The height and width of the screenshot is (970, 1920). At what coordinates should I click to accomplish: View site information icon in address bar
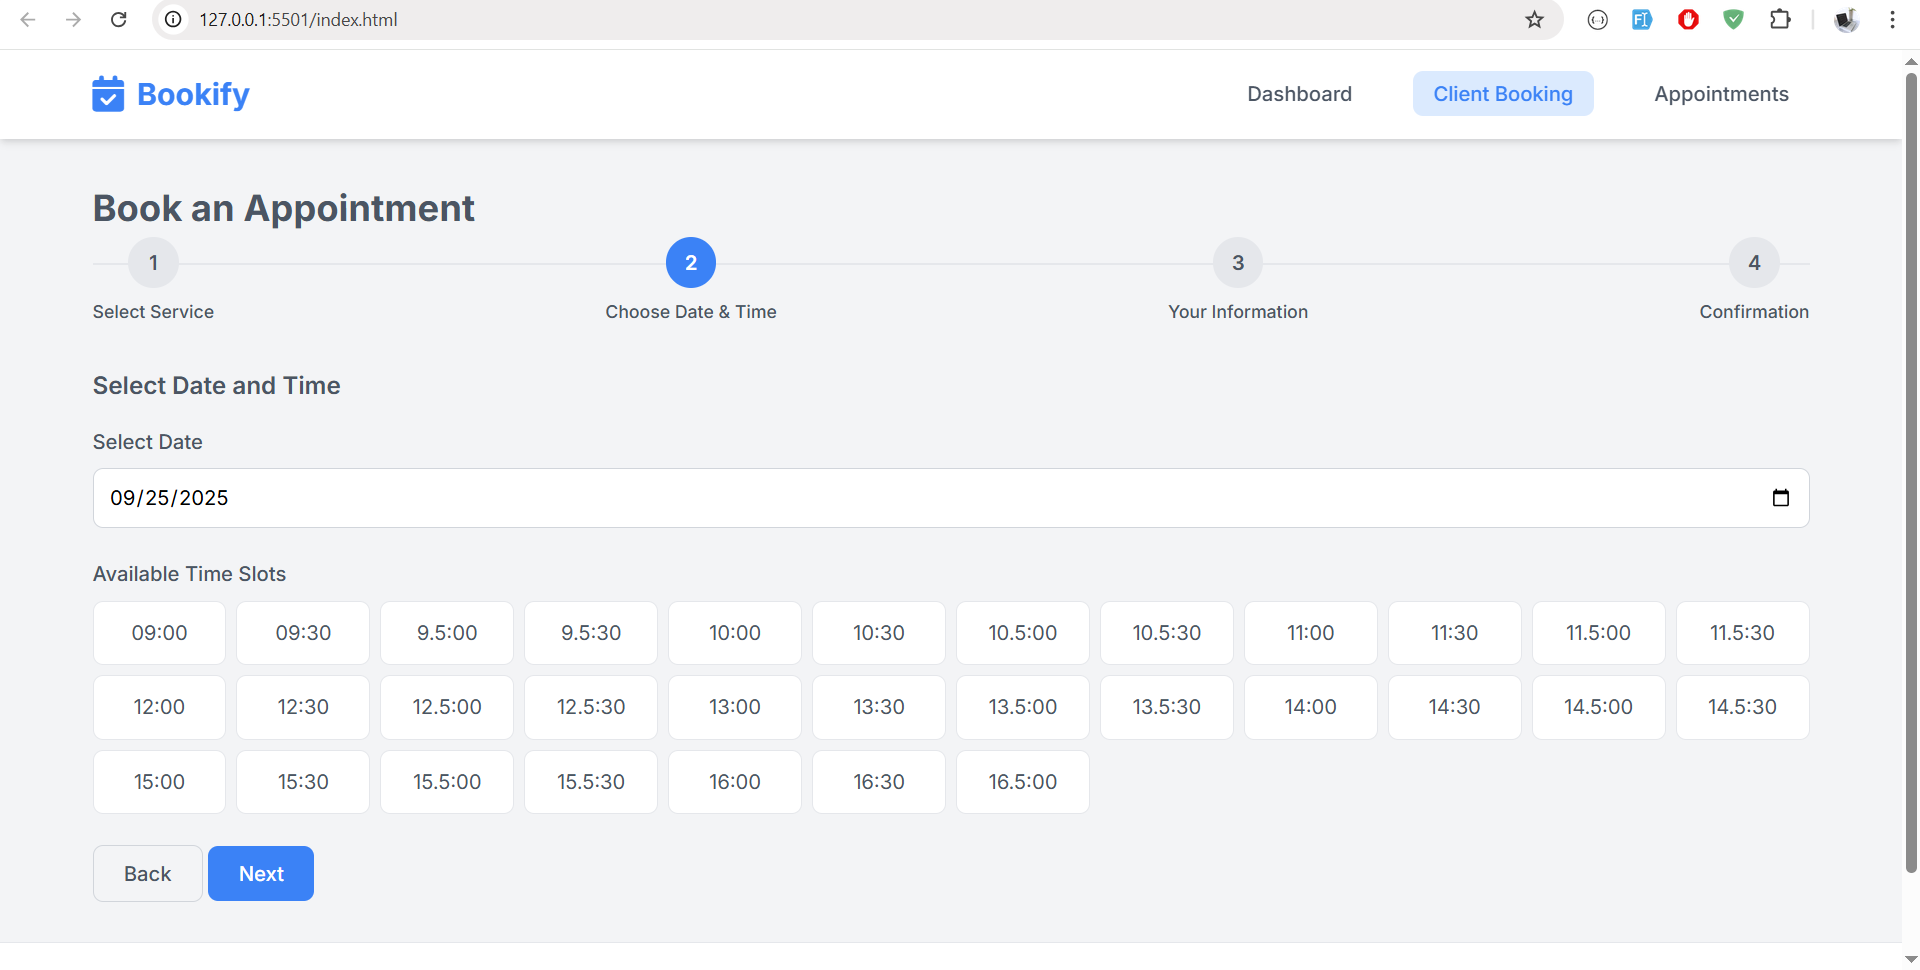click(x=173, y=20)
